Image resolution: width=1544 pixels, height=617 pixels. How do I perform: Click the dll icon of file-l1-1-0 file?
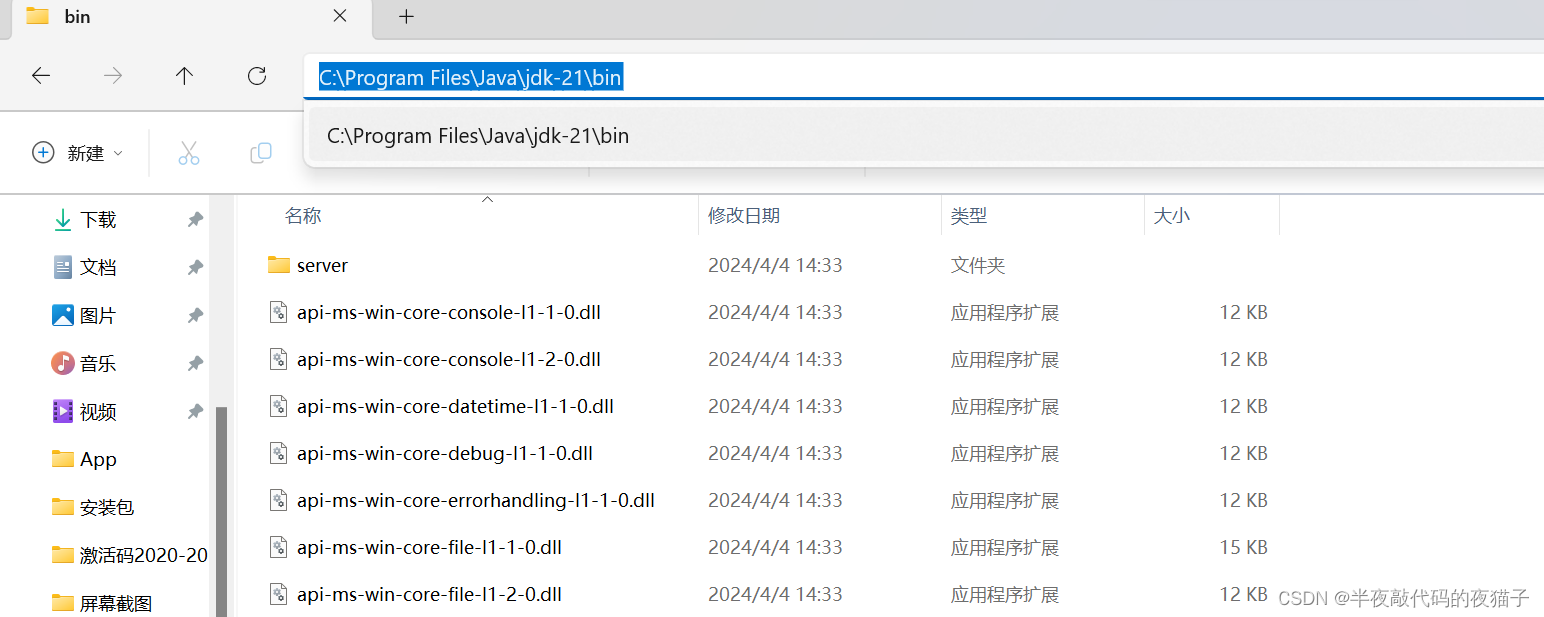coord(279,547)
